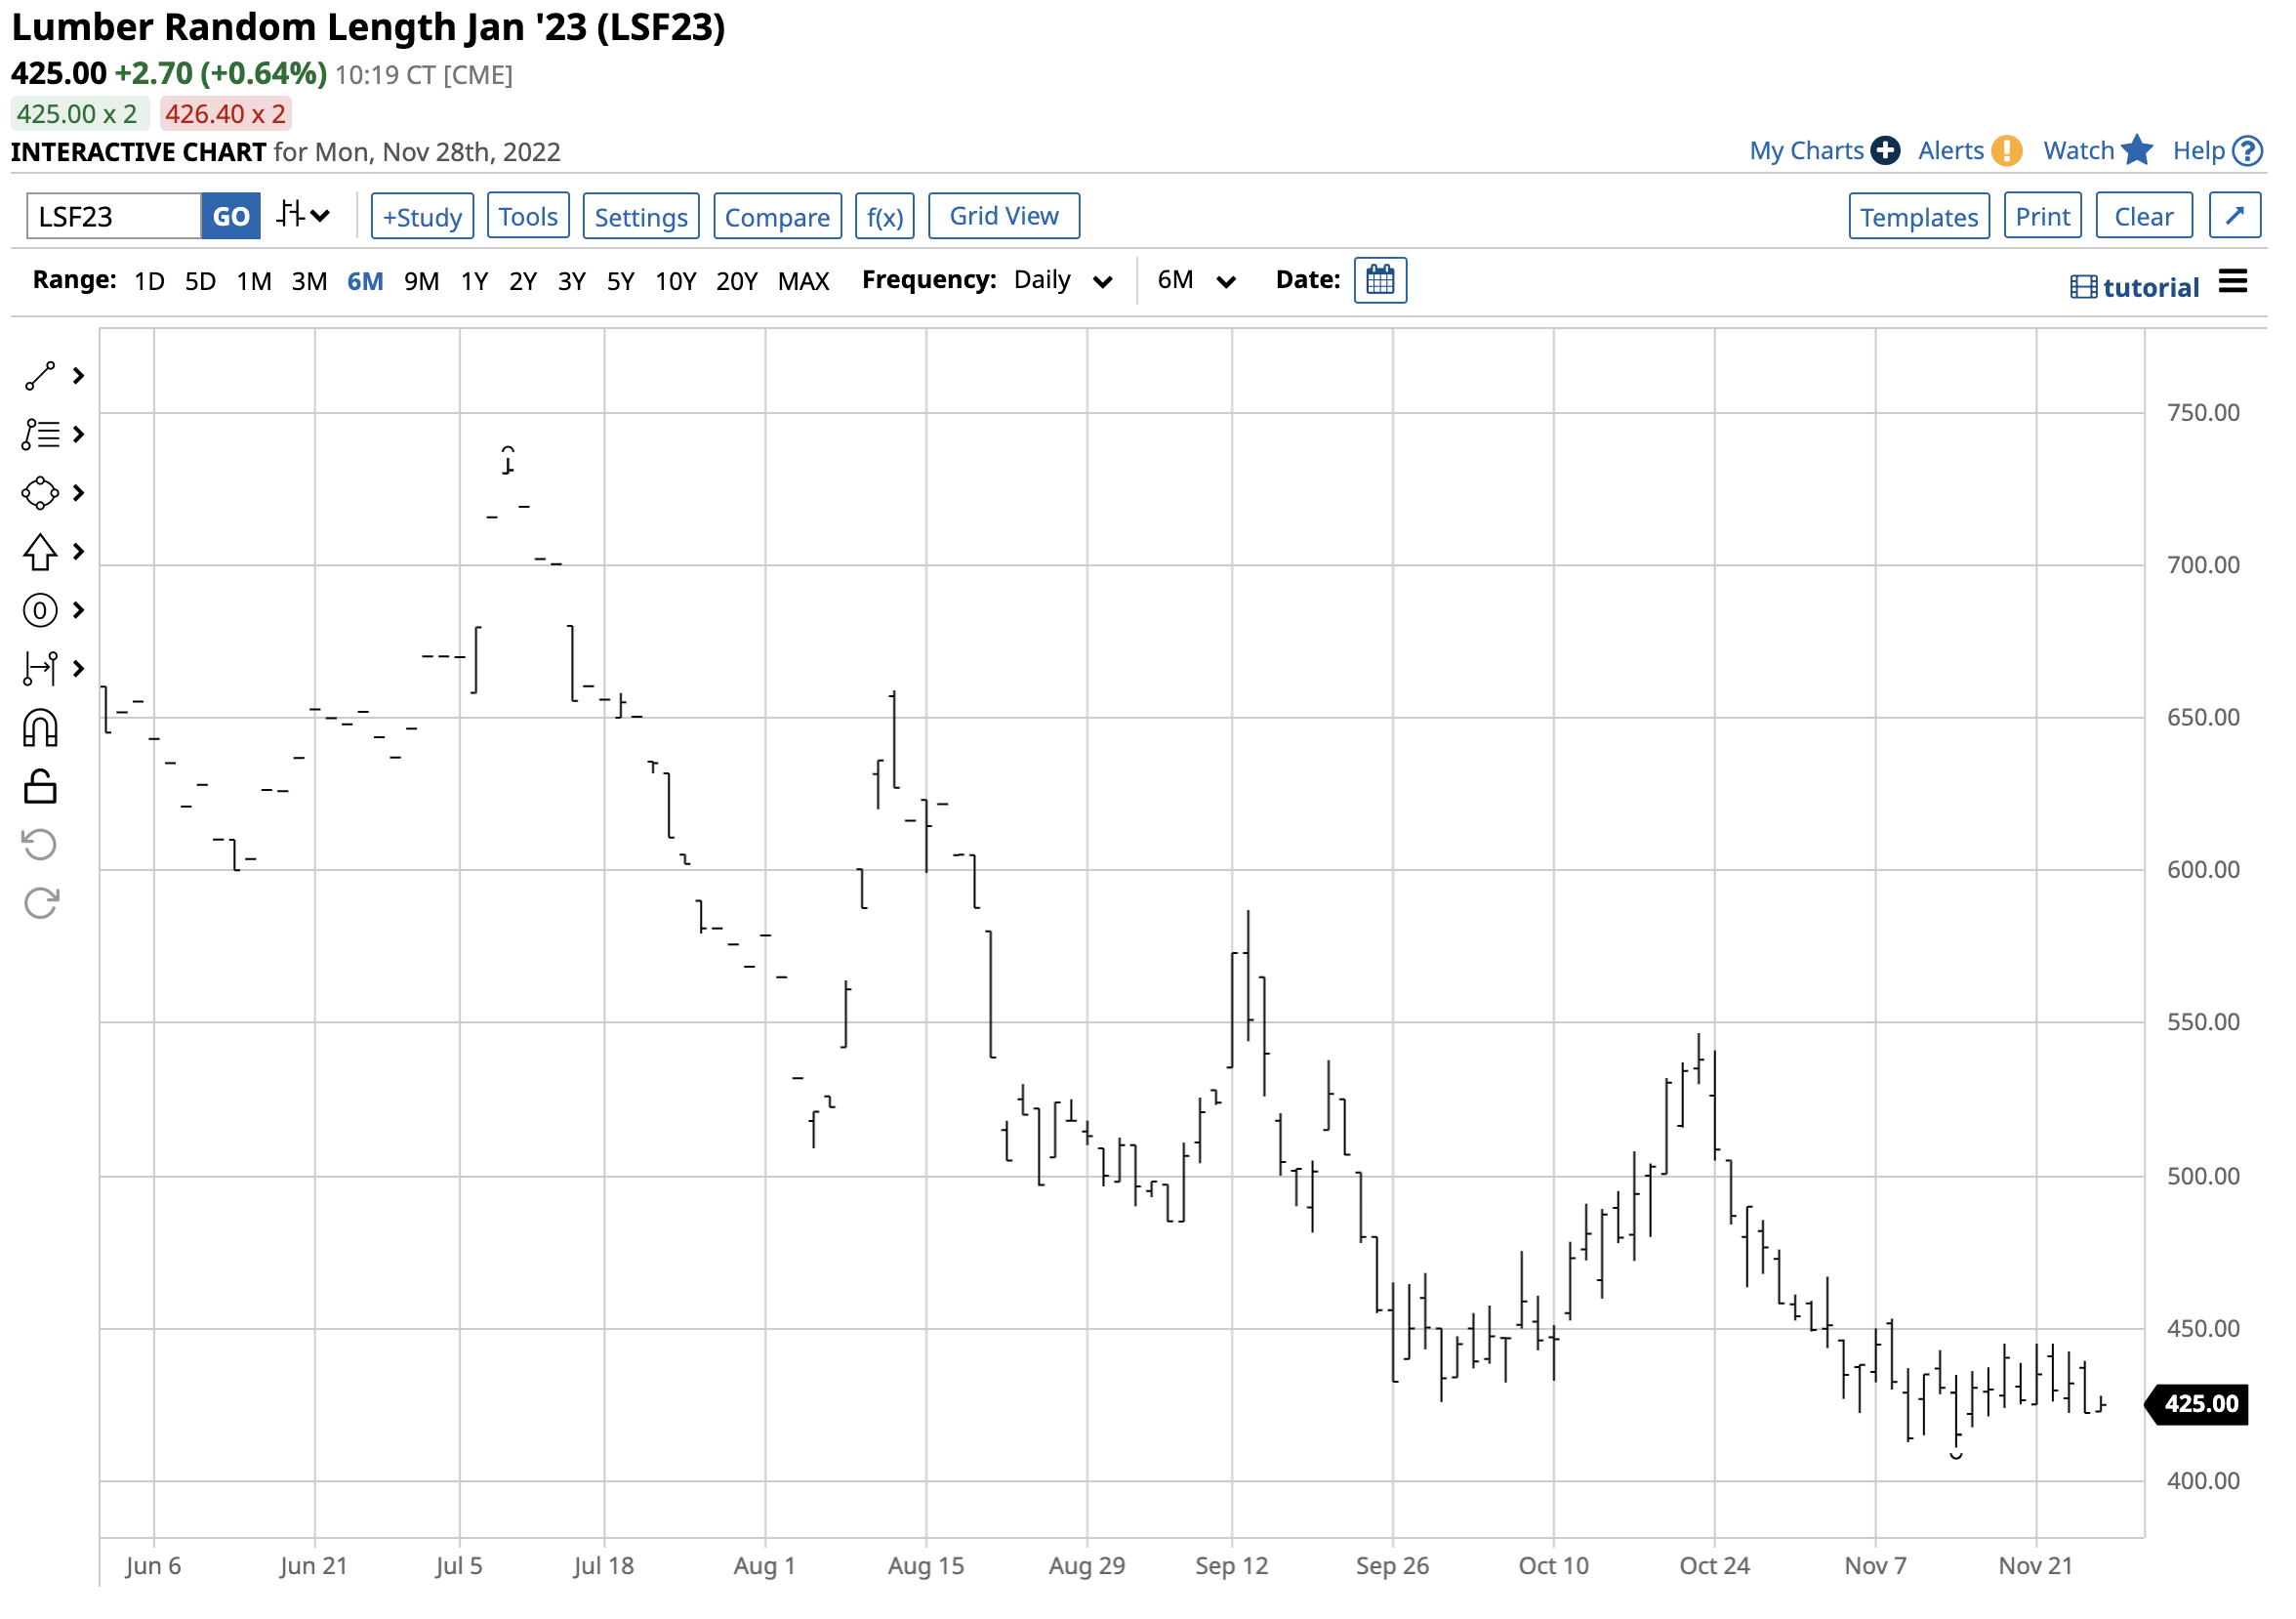The height and width of the screenshot is (1619, 2296).
Task: Open the bar type chart style dropdown
Action: click(303, 216)
